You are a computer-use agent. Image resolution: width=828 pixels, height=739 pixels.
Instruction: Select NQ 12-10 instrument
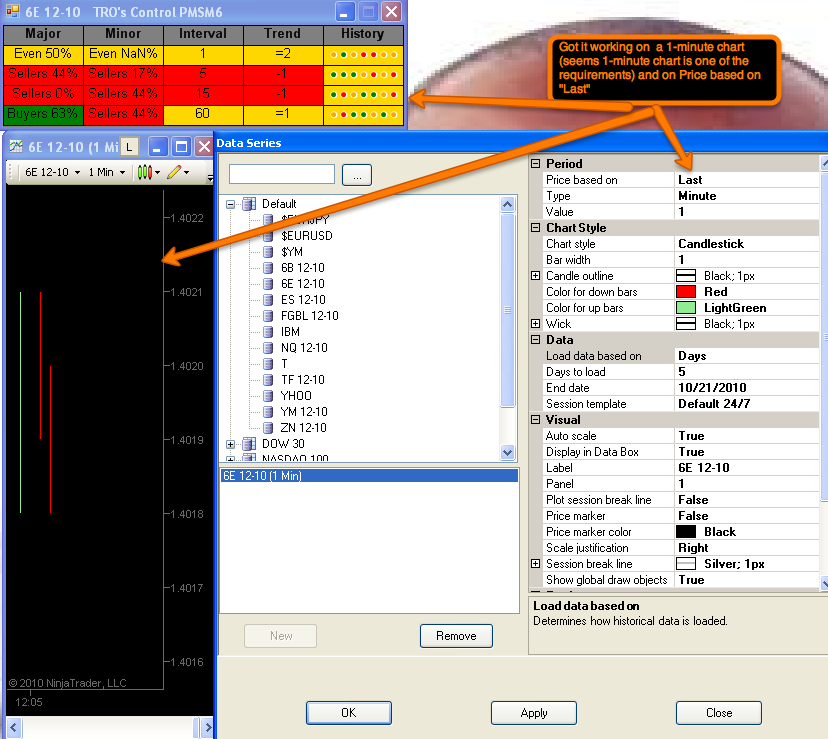coord(304,348)
